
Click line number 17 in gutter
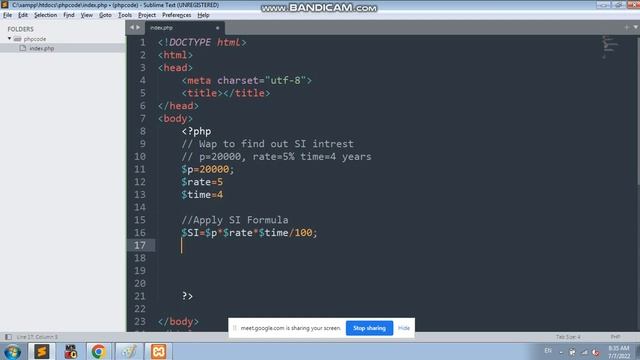(x=140, y=245)
